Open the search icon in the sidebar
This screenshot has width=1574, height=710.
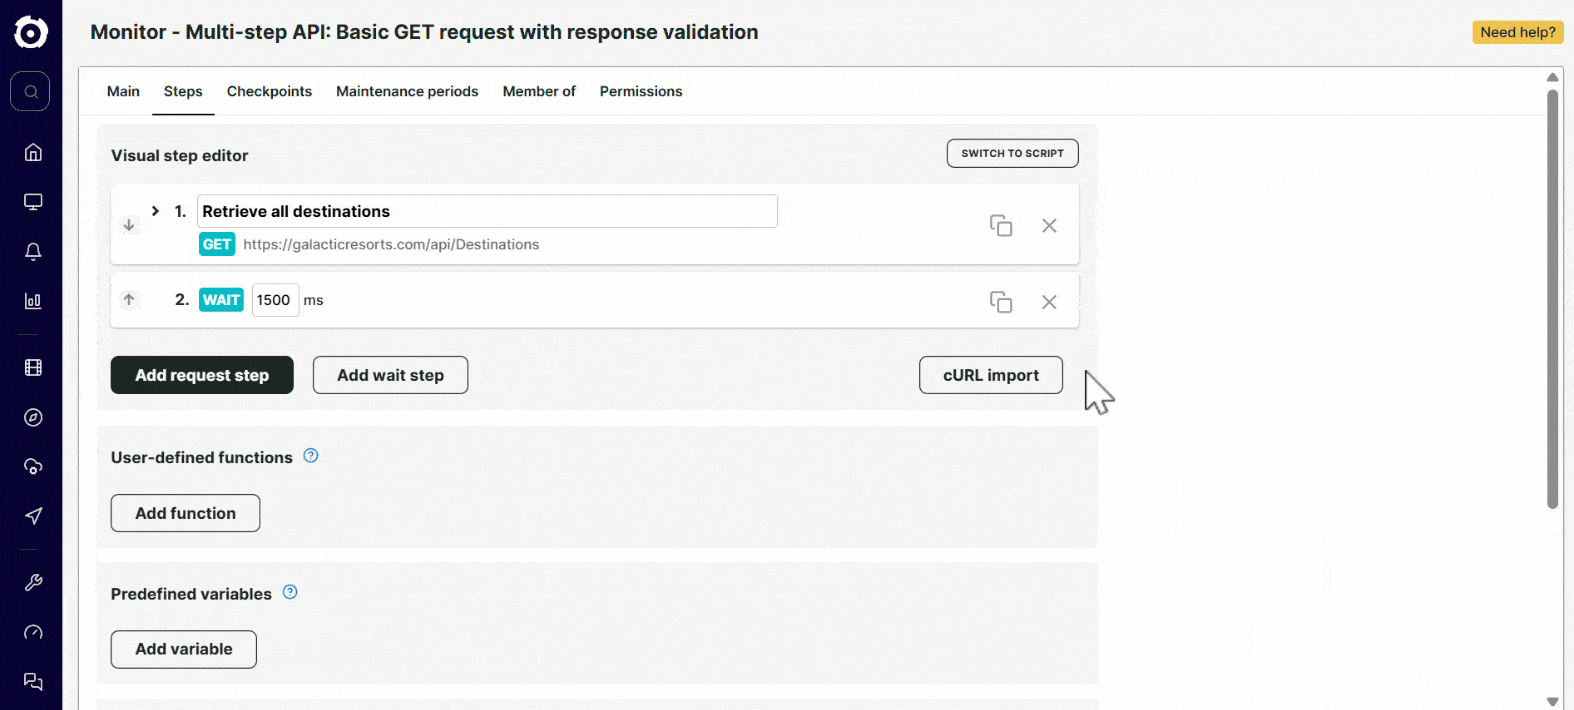30,91
